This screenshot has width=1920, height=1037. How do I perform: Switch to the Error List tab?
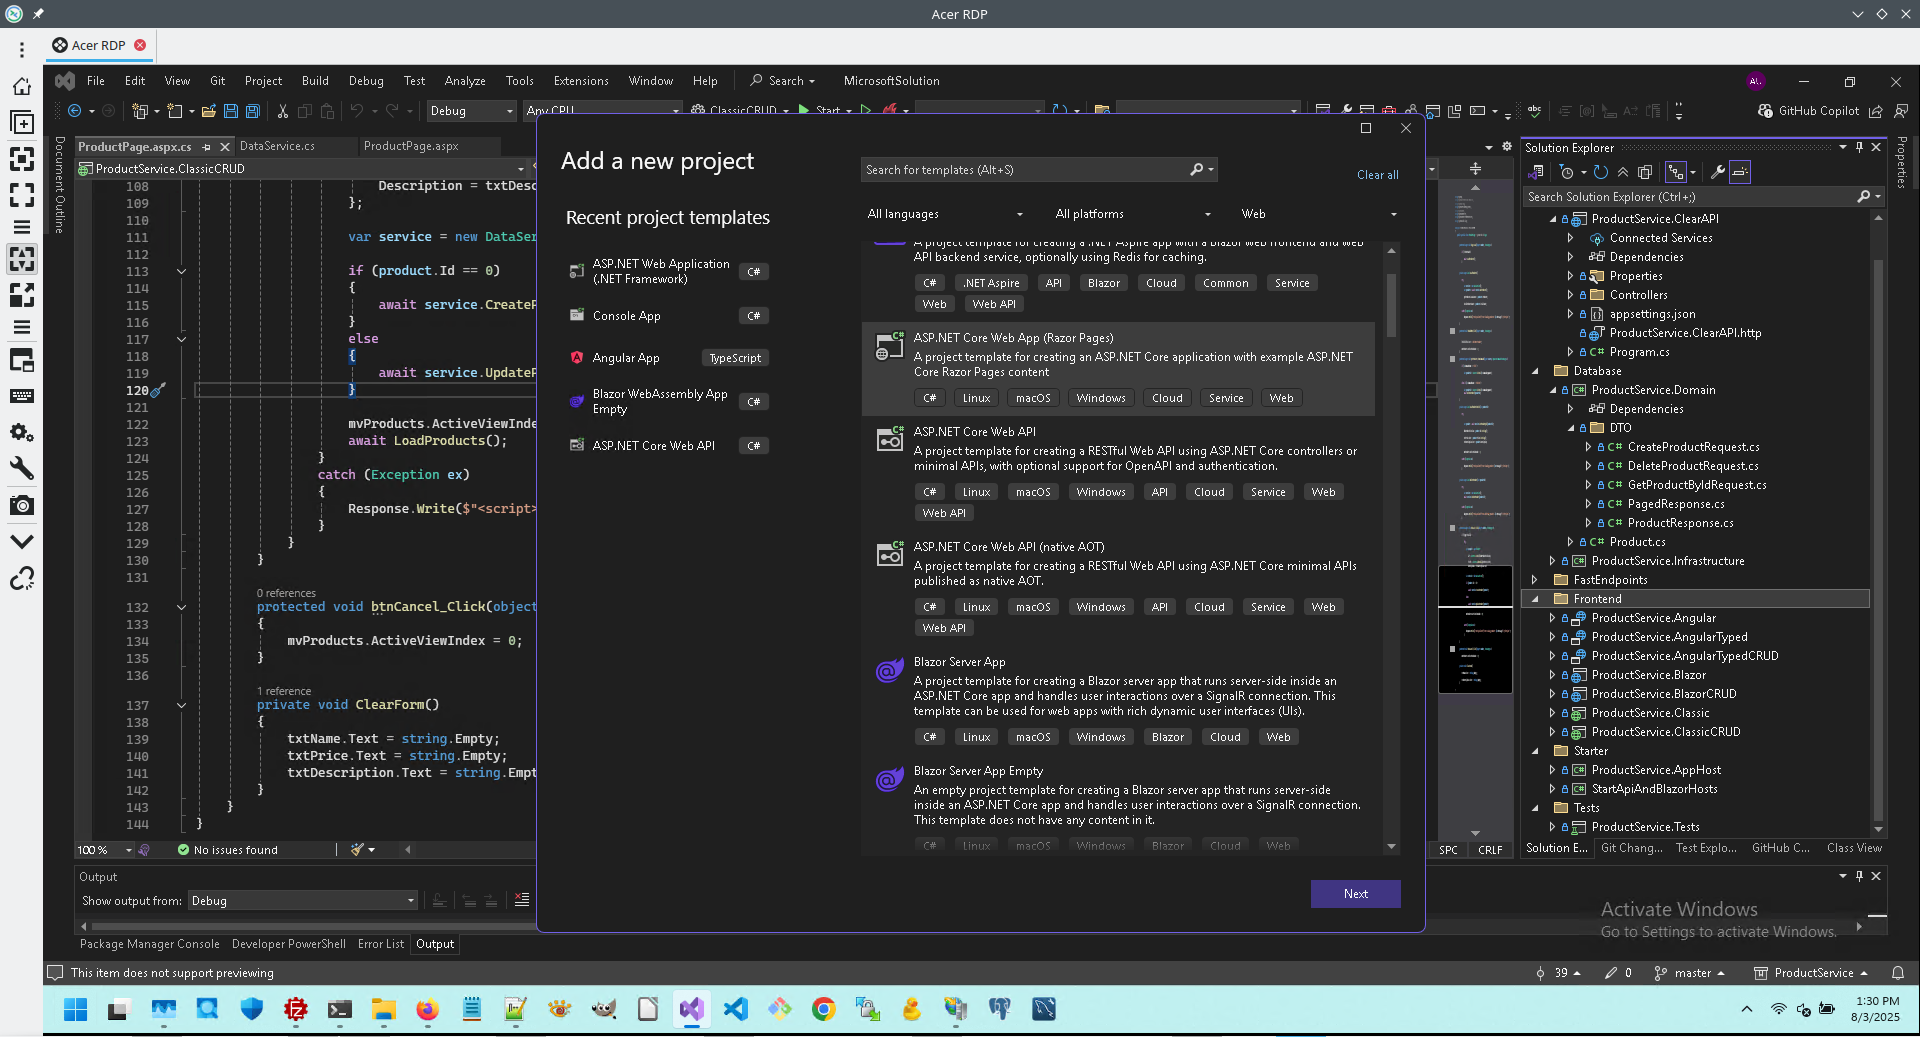click(x=381, y=944)
